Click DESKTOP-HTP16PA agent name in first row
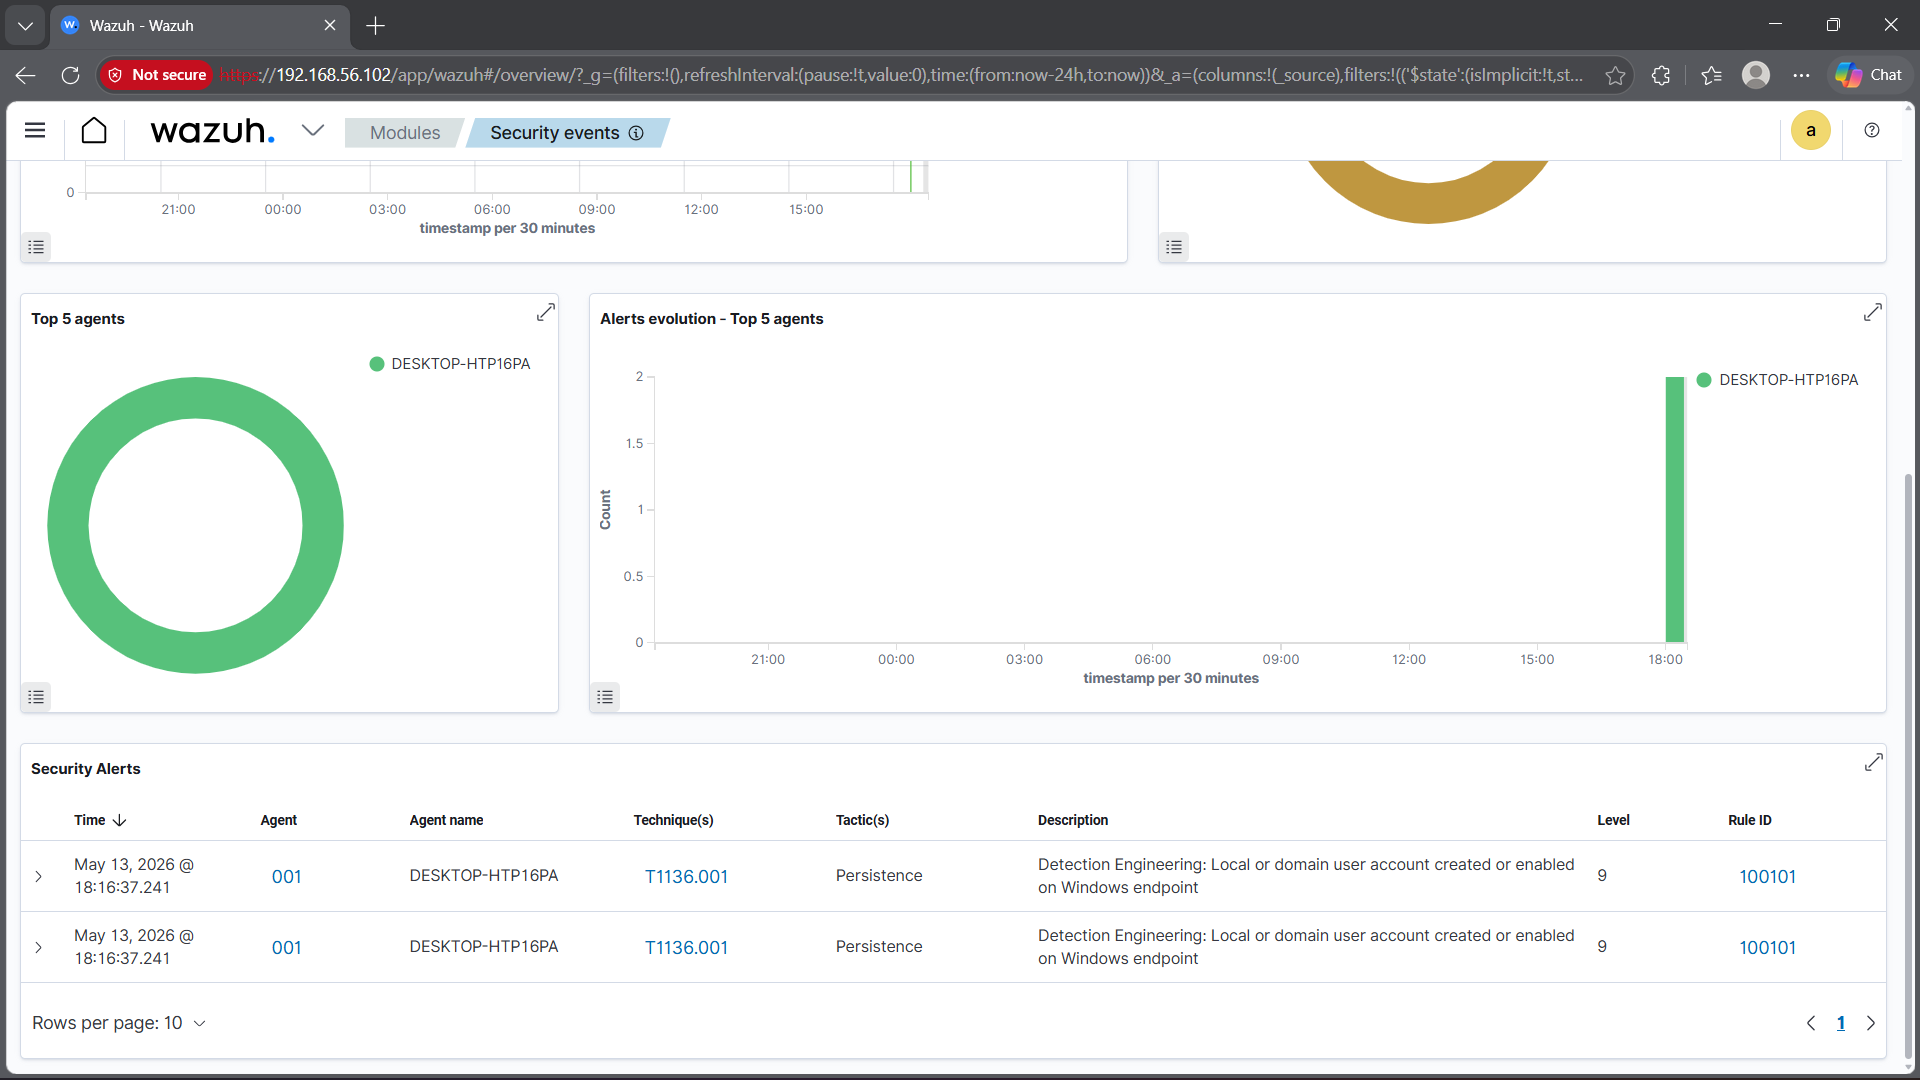Screen dimensions: 1920x1080 (x=483, y=875)
